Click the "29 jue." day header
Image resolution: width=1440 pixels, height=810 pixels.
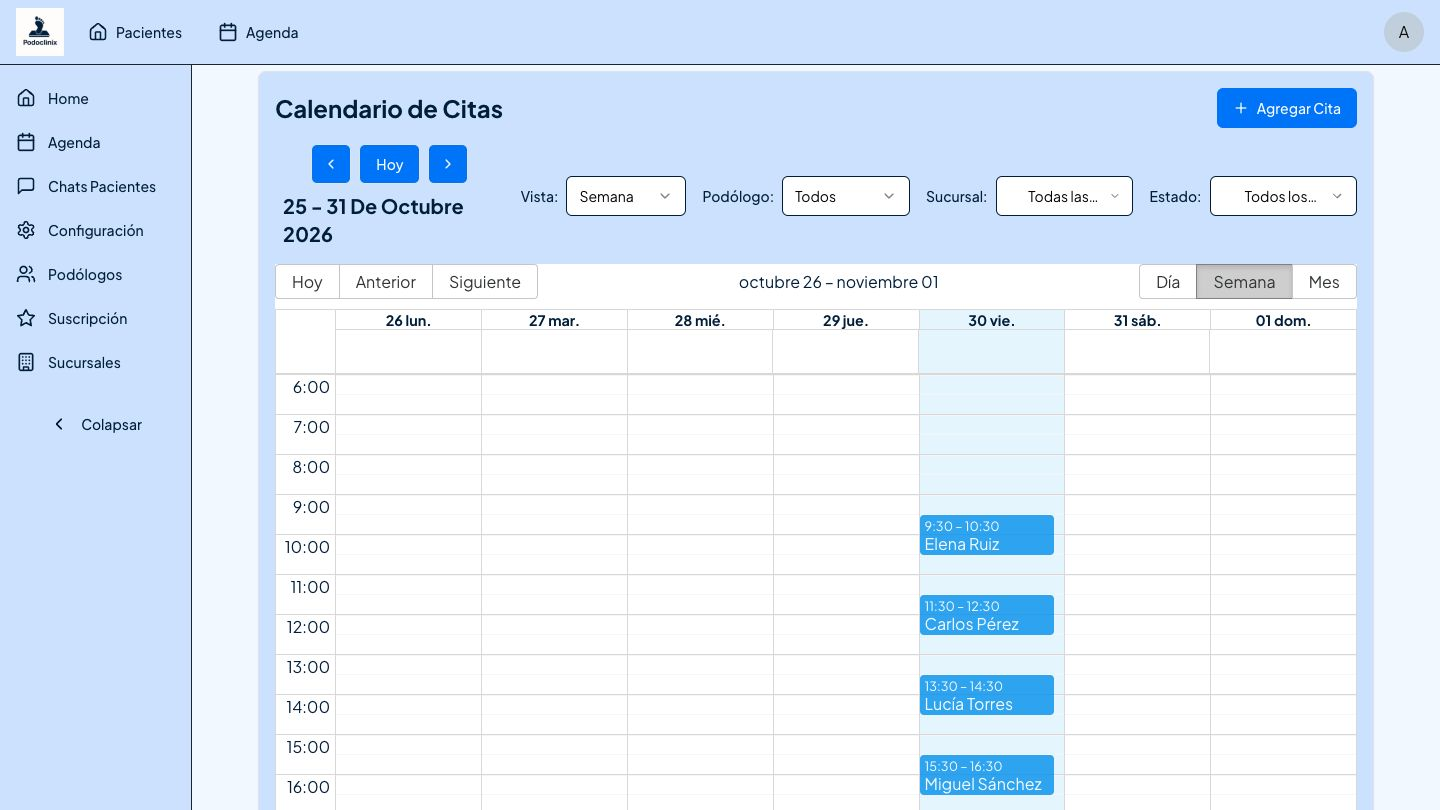[846, 320]
